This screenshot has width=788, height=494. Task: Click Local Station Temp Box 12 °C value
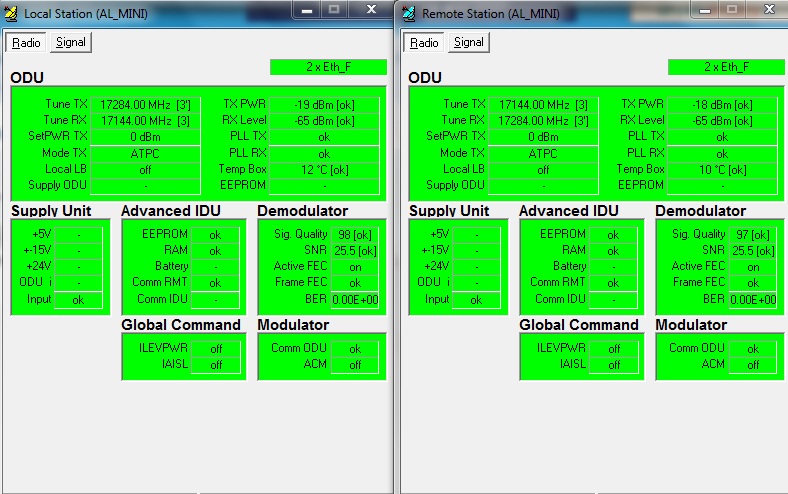pos(324,170)
